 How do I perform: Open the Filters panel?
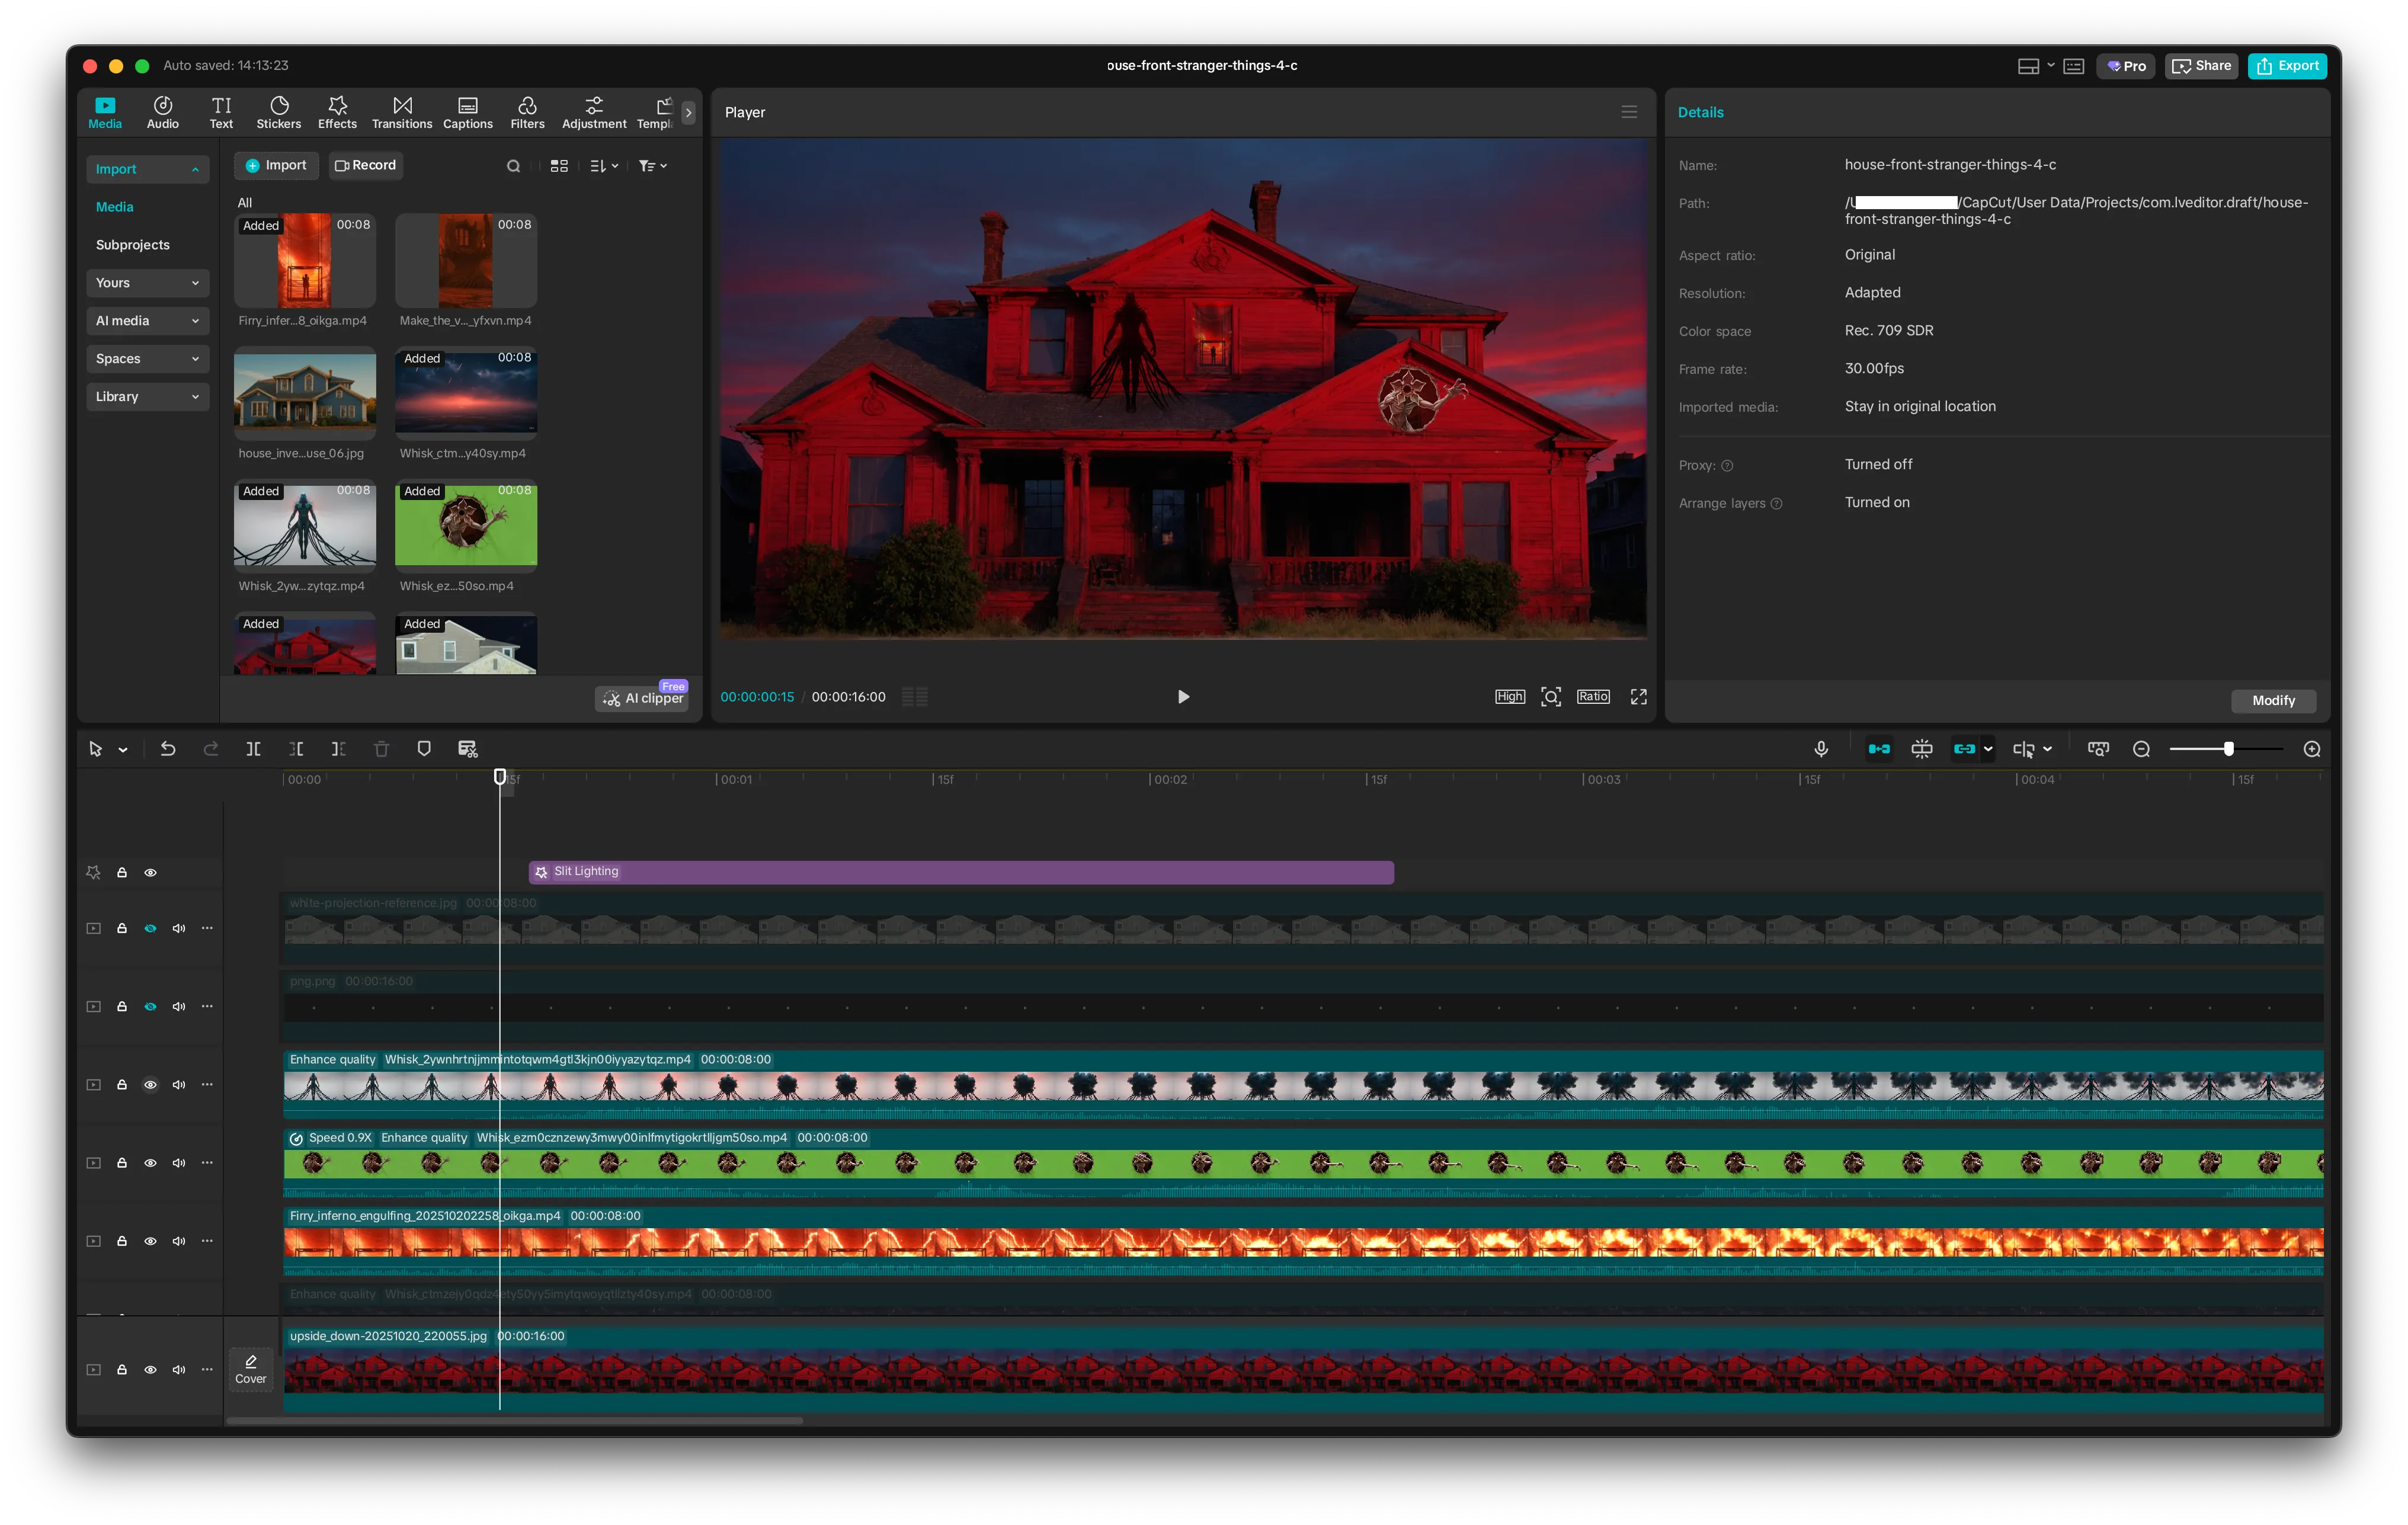(527, 112)
